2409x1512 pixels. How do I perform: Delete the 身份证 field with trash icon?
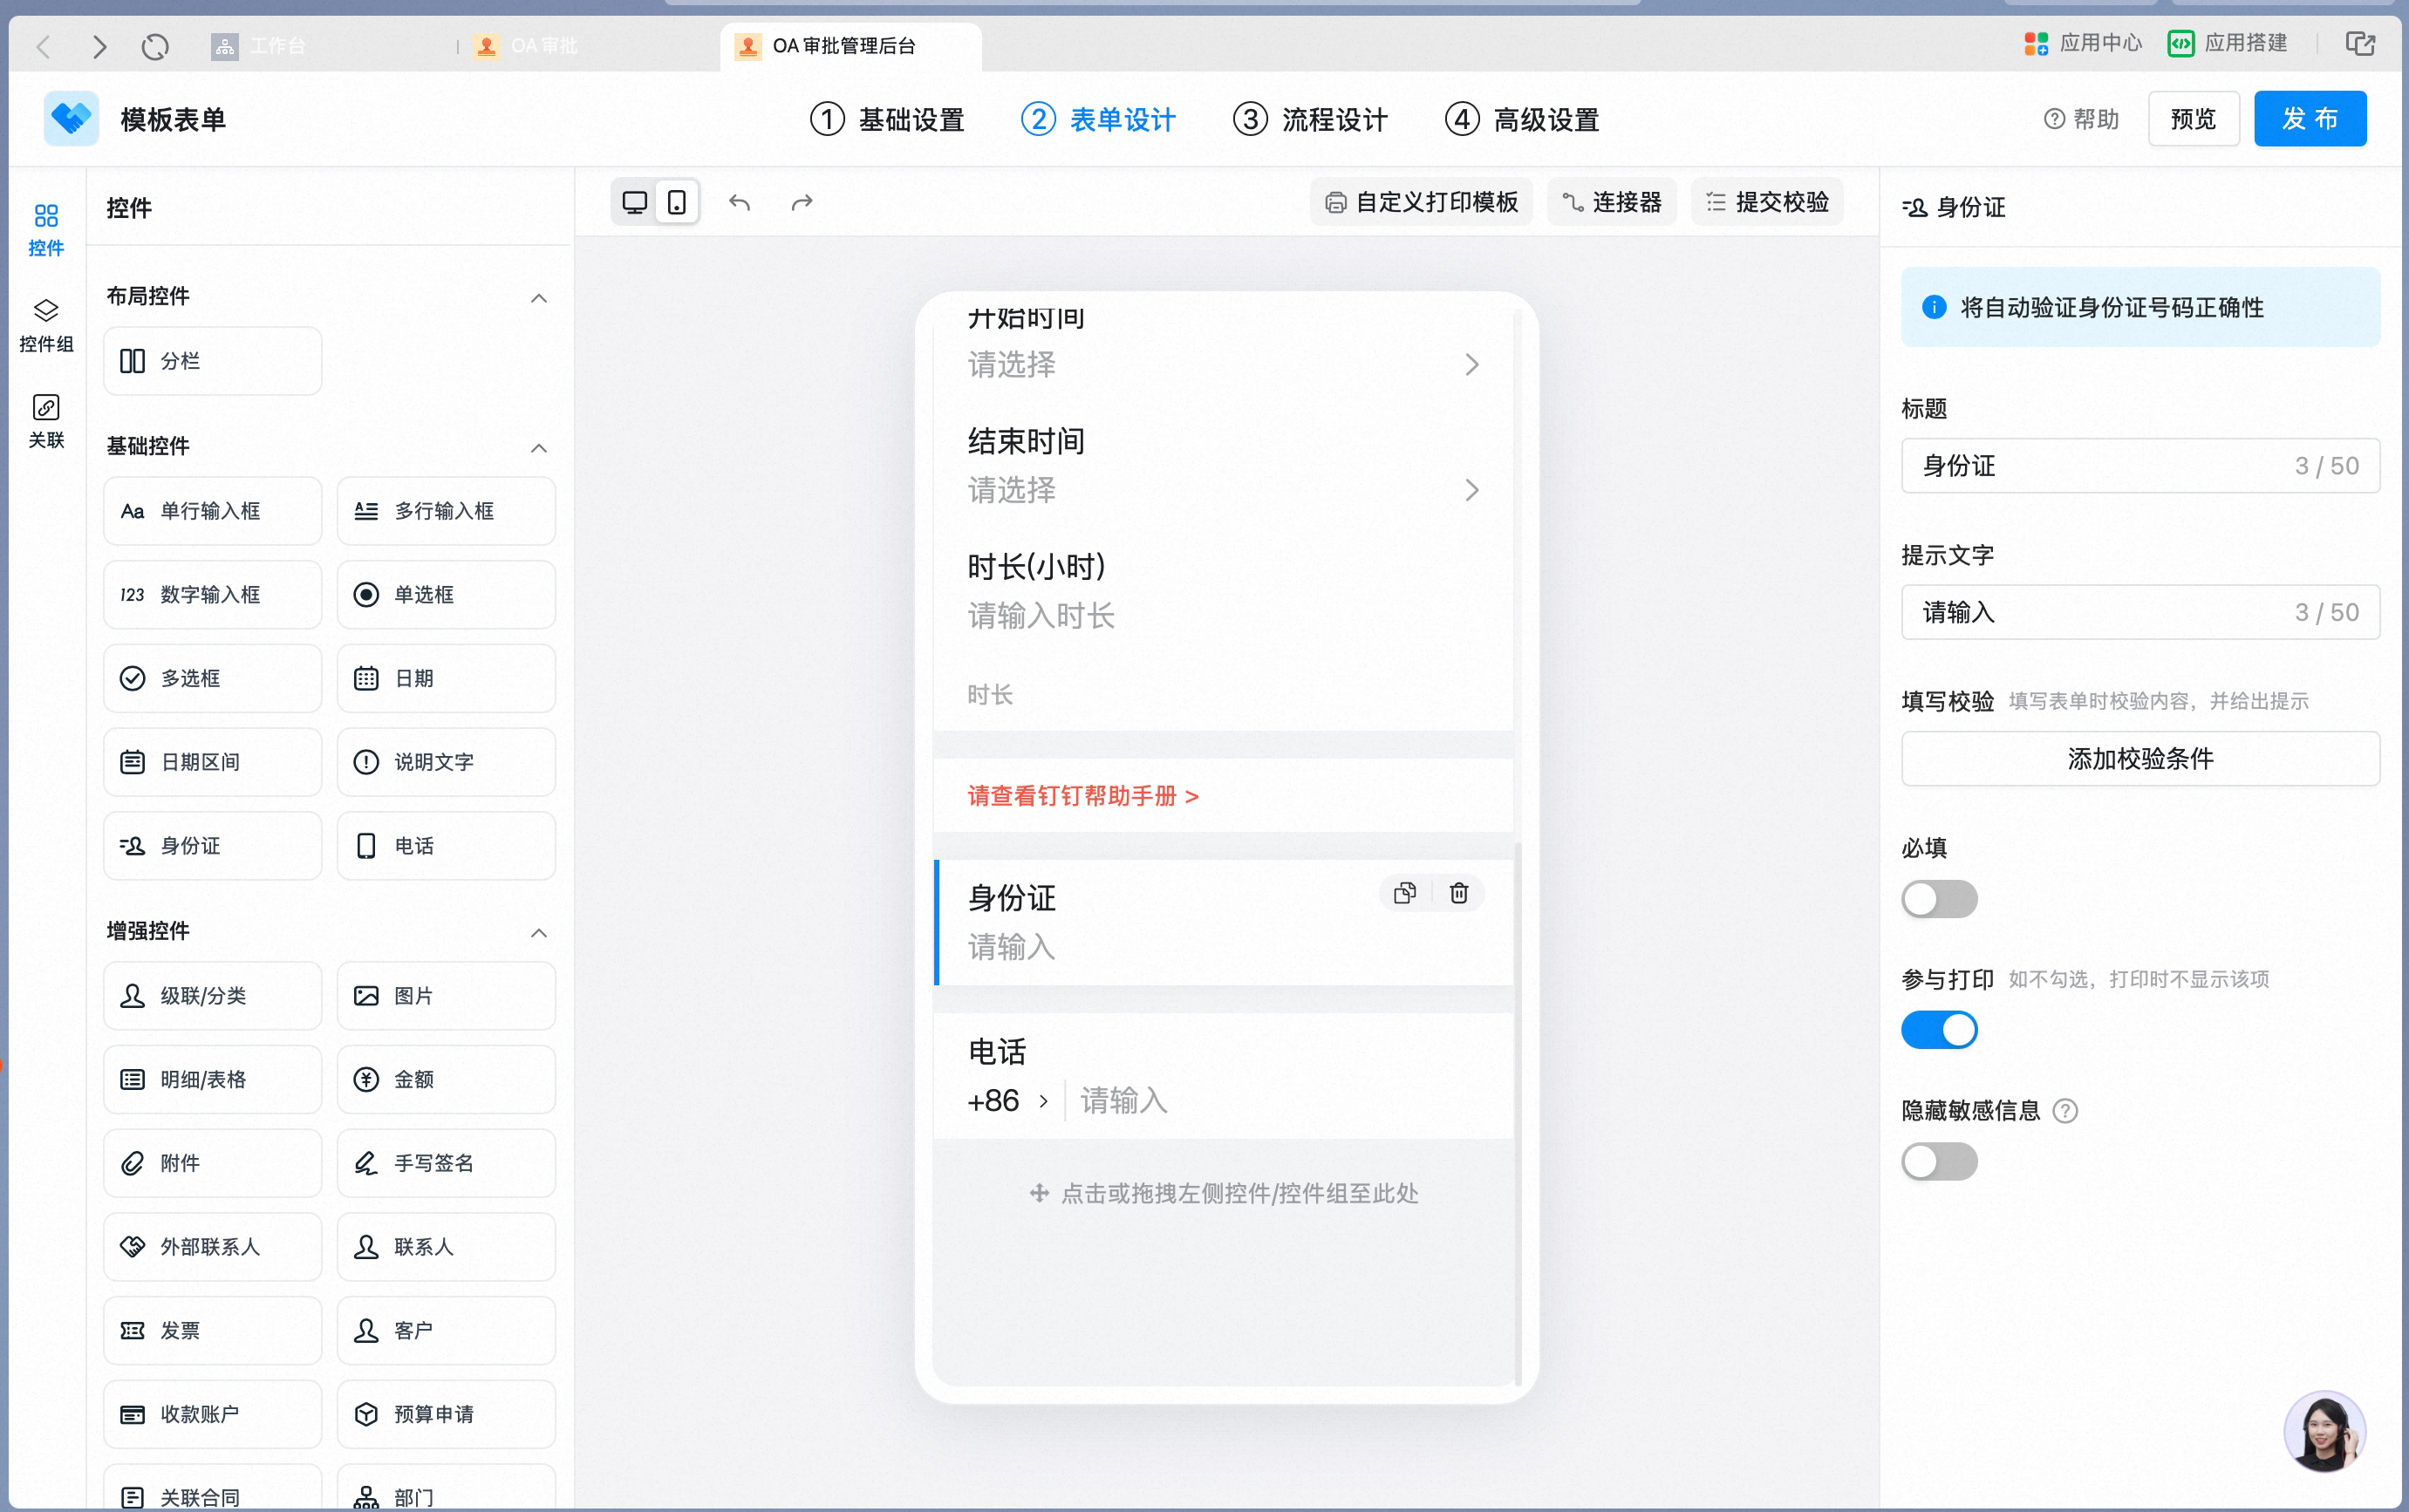[x=1459, y=893]
